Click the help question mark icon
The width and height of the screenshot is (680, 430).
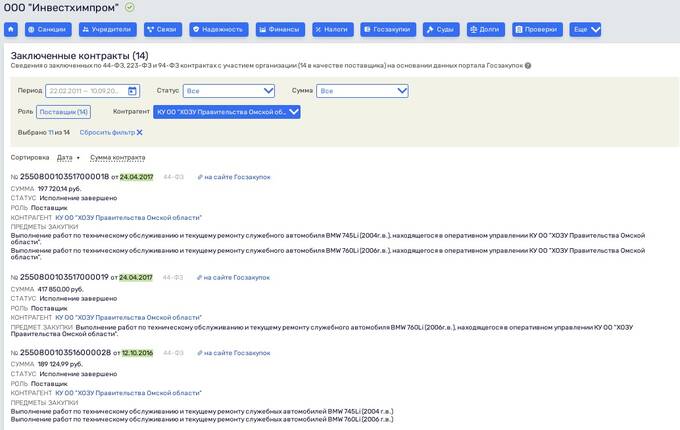[528, 66]
